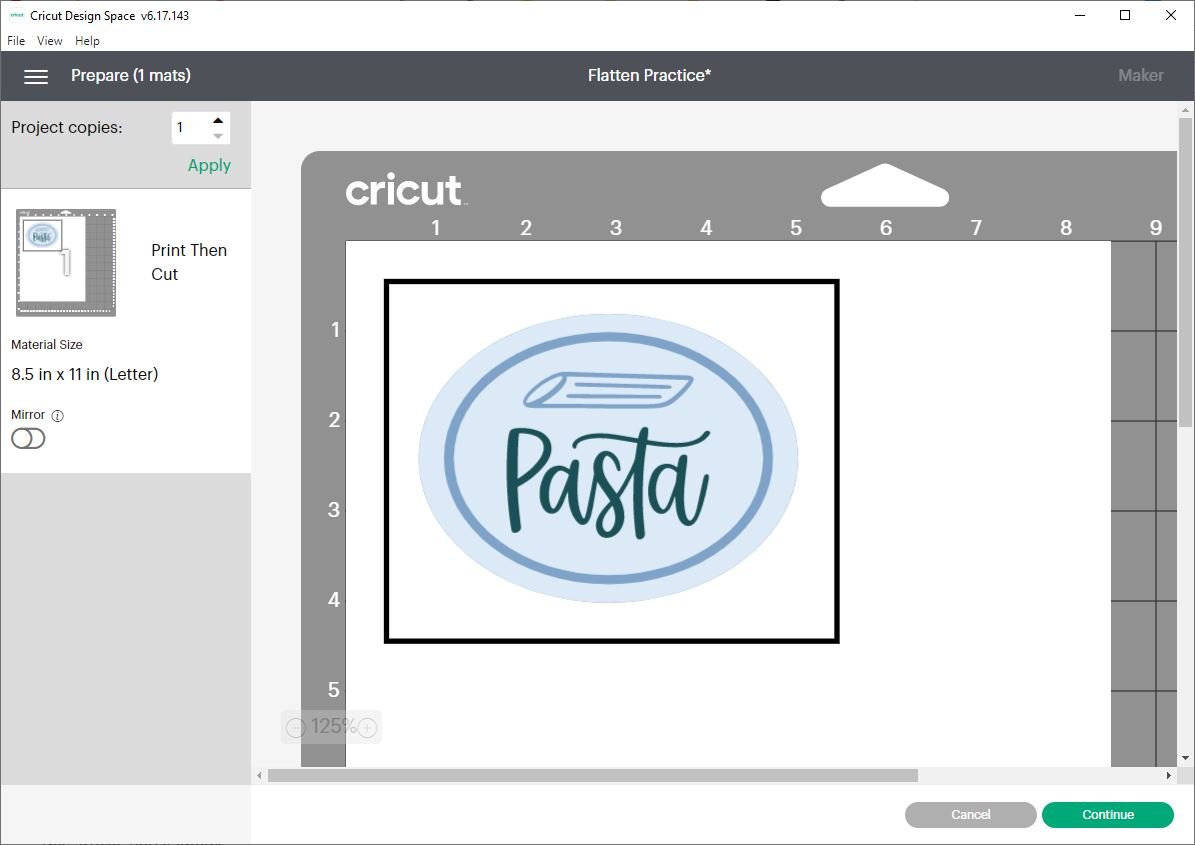Click the Mirror info icon
1195x845 pixels.
(58, 414)
